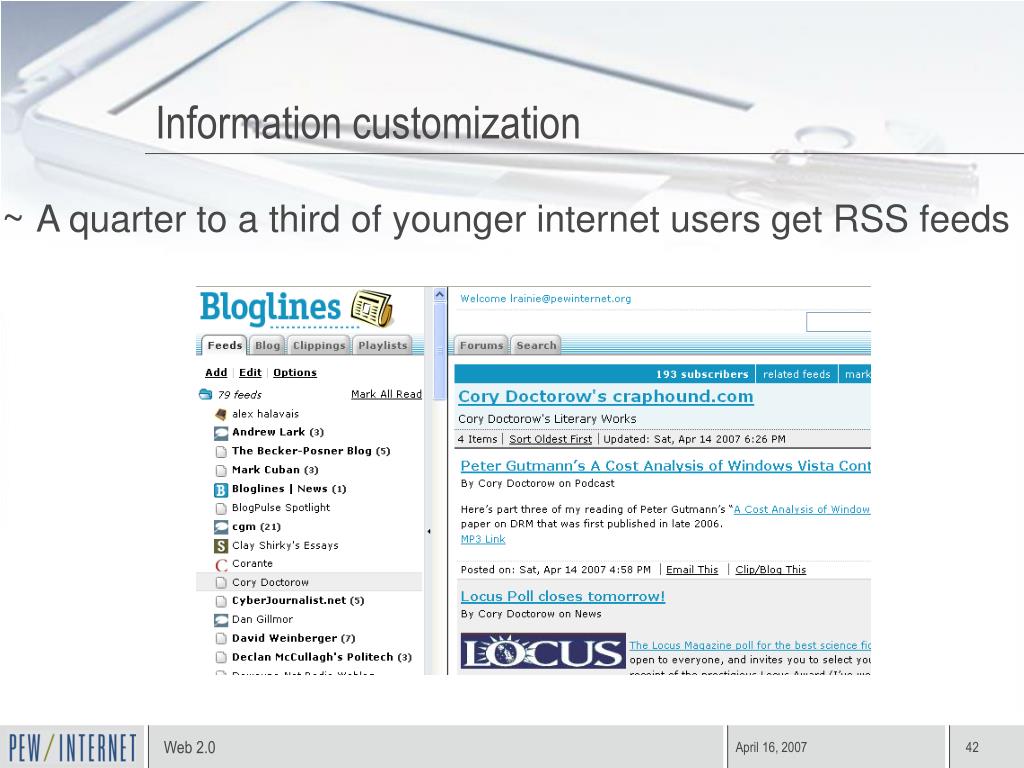Click the Bloglines News 'B' icon
Viewport: 1024px width, 768px height.
coord(221,489)
